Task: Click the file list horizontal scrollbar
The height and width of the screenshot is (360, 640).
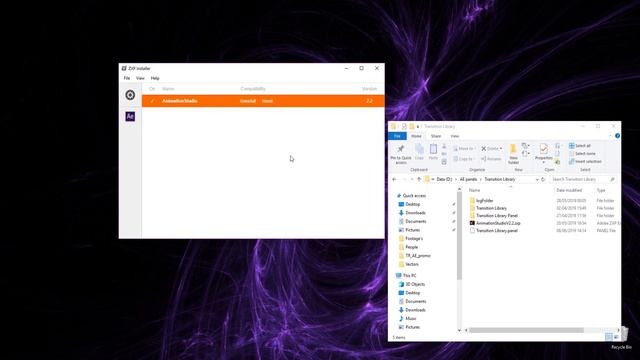Action: (x=526, y=330)
